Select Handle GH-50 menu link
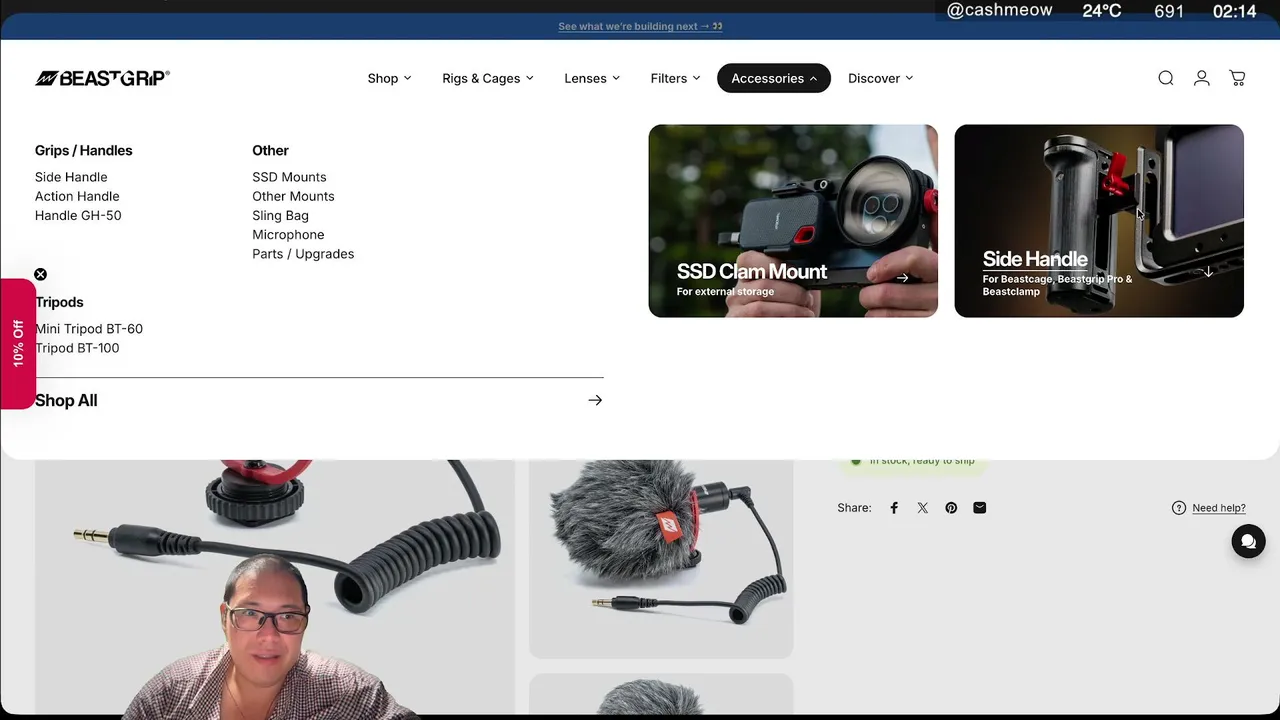1280x720 pixels. coord(78,215)
